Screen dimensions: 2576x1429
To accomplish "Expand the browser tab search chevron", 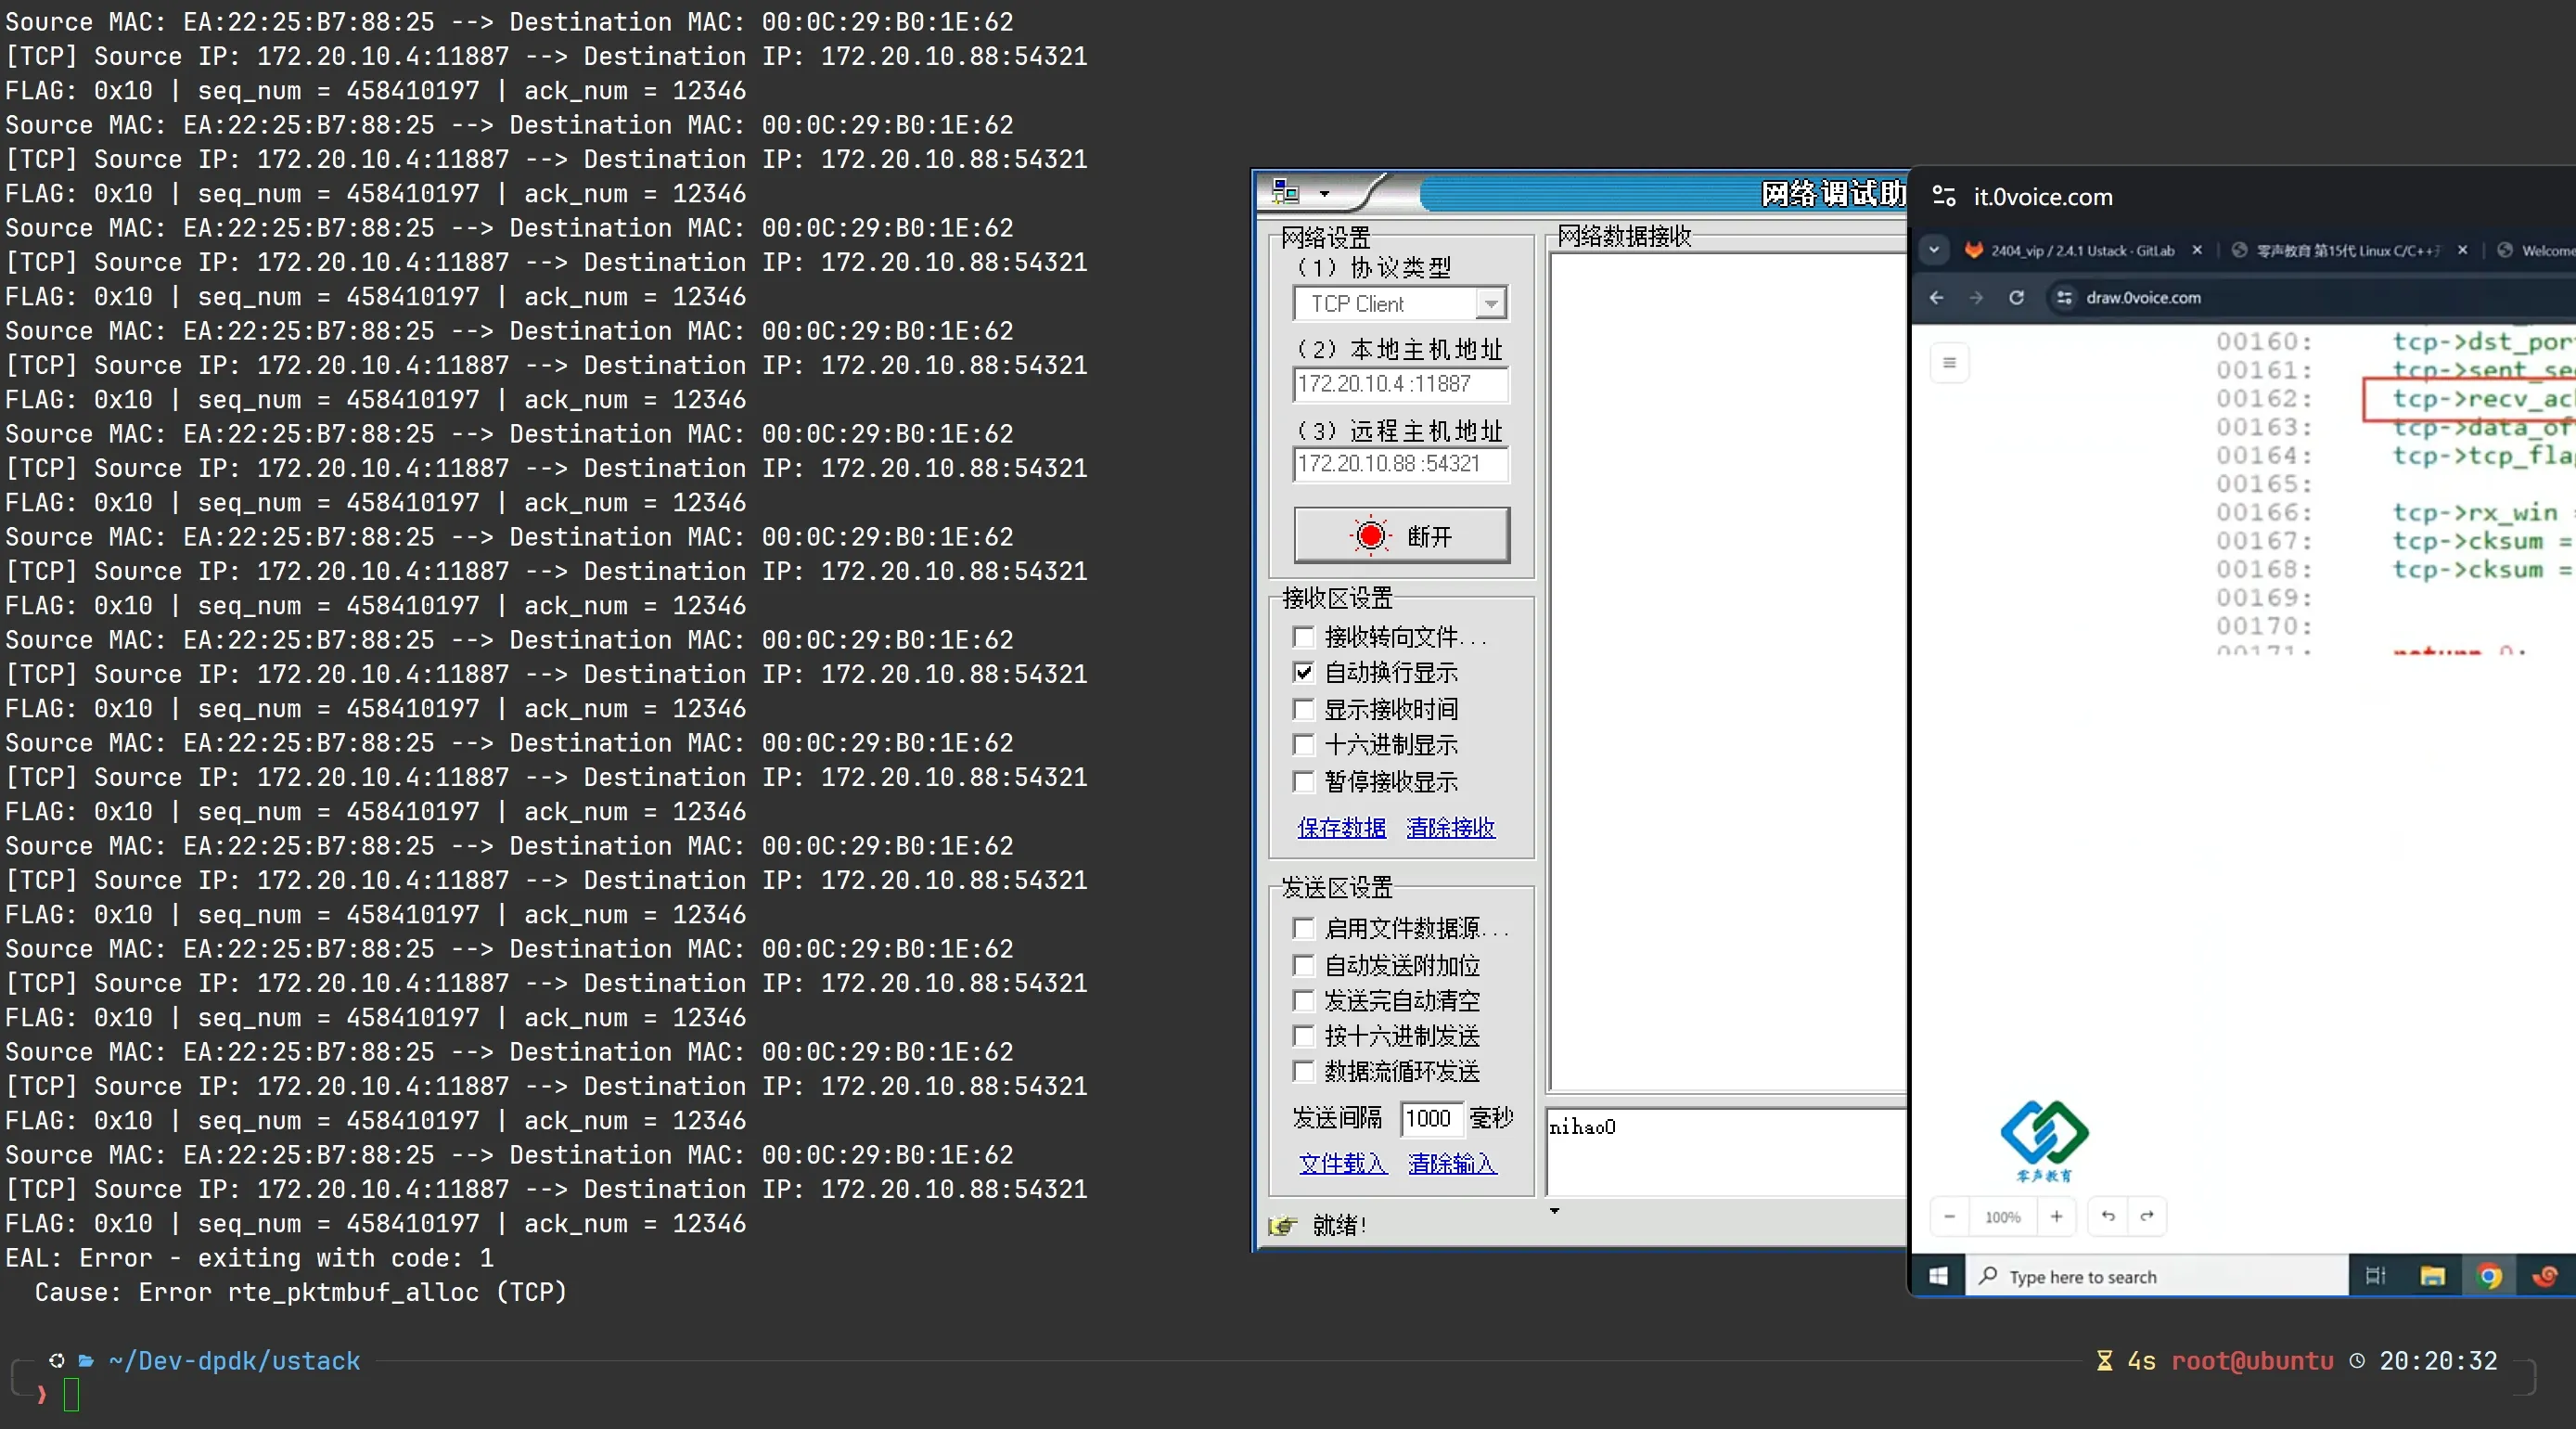I will coord(1934,250).
